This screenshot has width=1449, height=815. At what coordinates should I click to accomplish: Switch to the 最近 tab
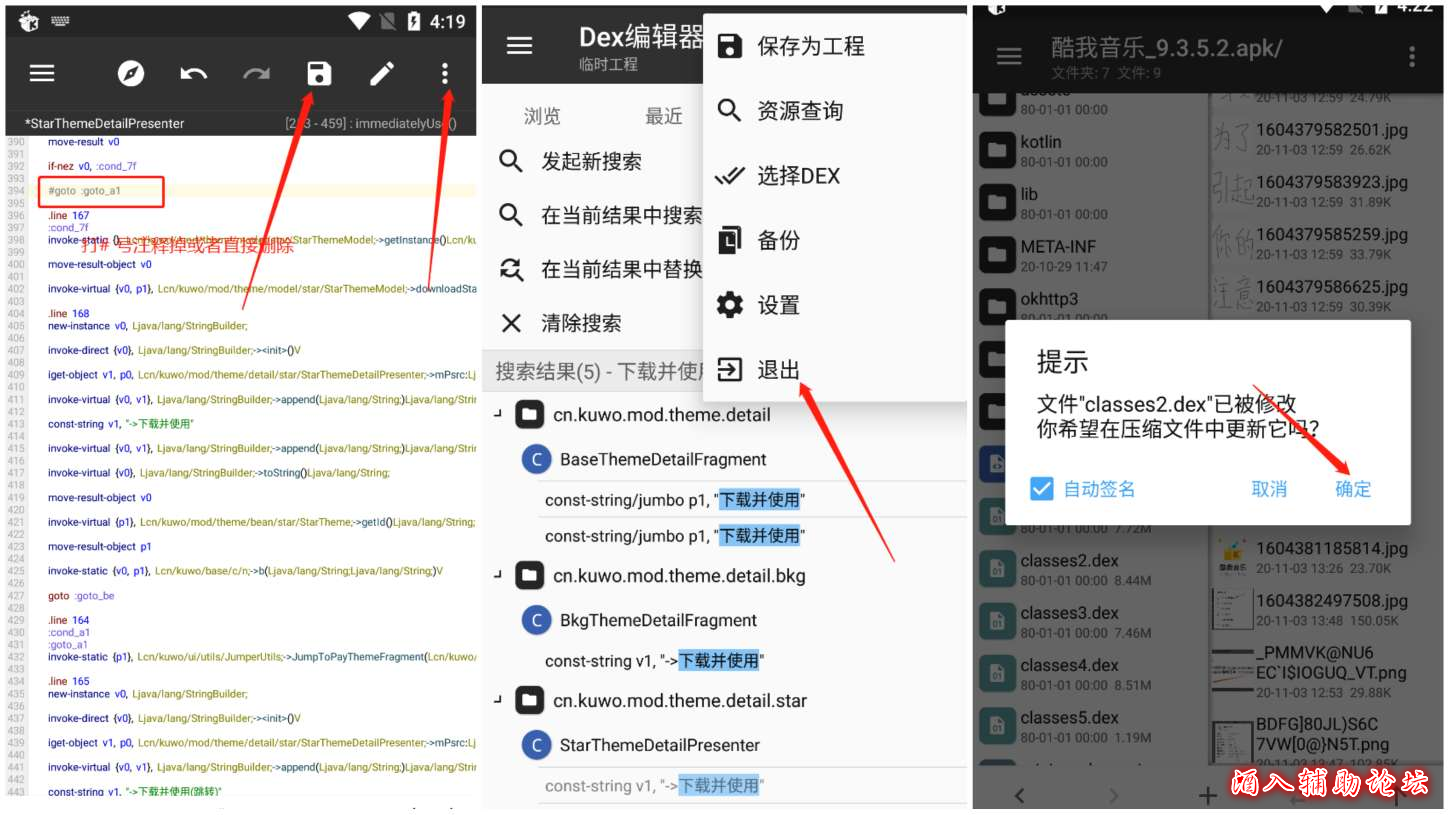(663, 117)
